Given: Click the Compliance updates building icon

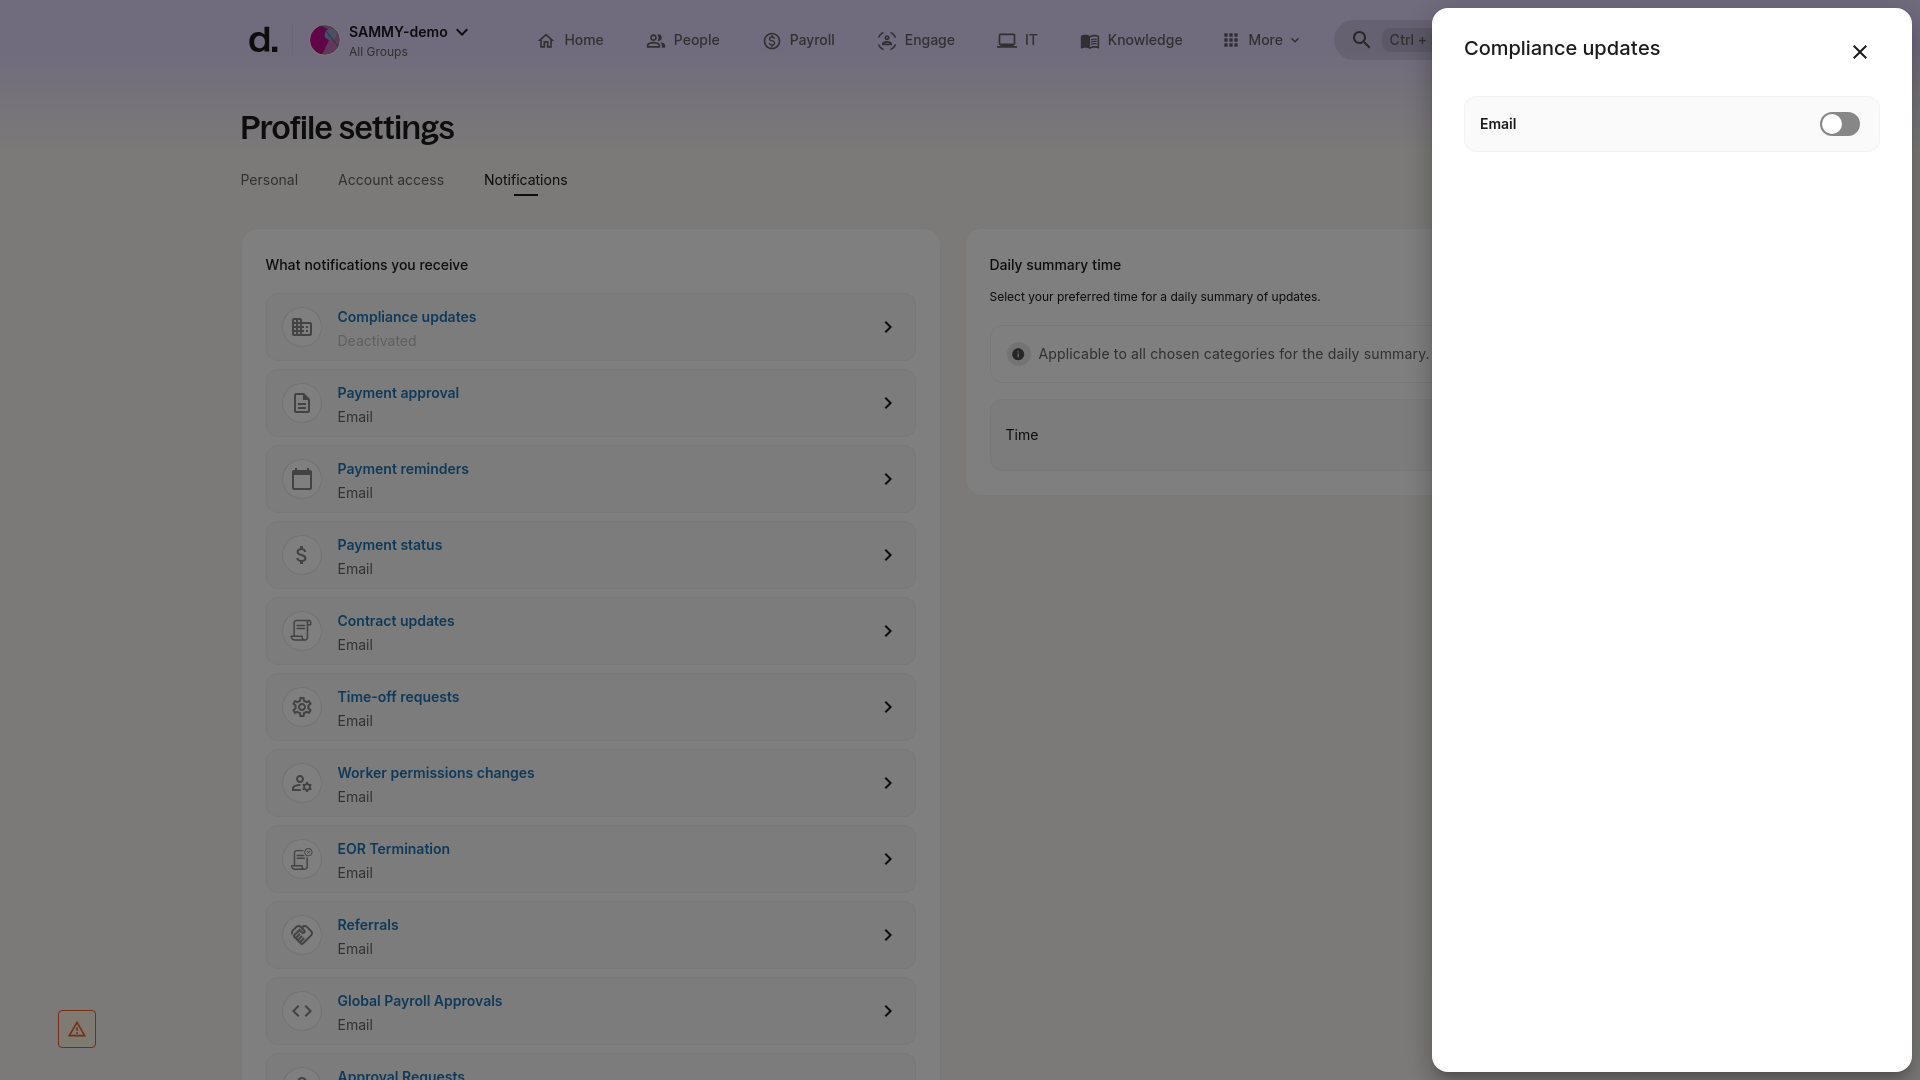Looking at the screenshot, I should pyautogui.click(x=301, y=327).
